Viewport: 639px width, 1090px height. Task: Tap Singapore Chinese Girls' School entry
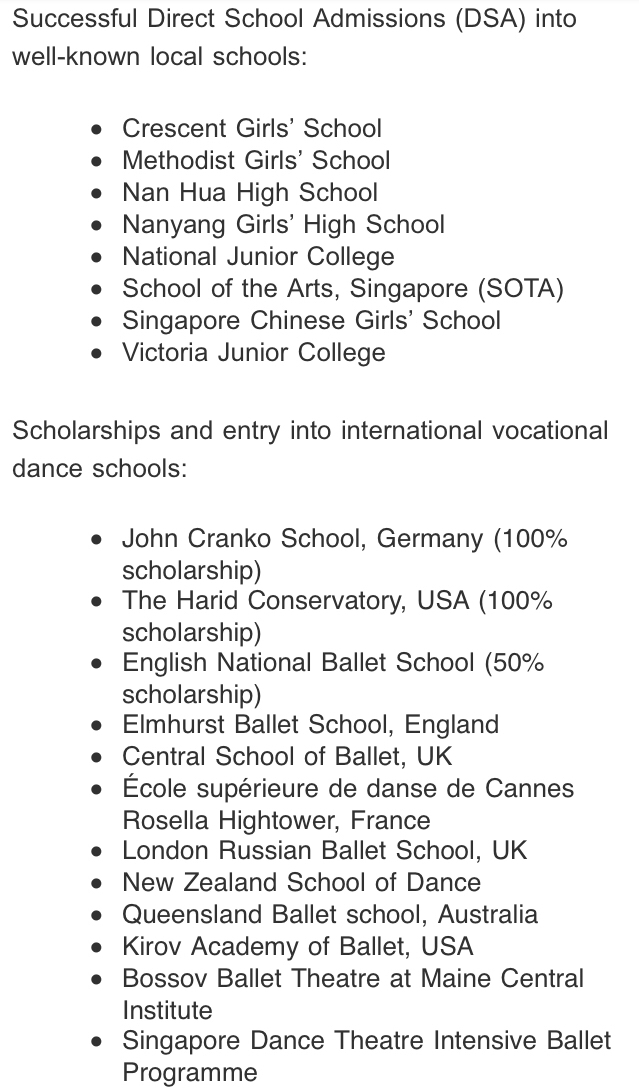point(311,321)
